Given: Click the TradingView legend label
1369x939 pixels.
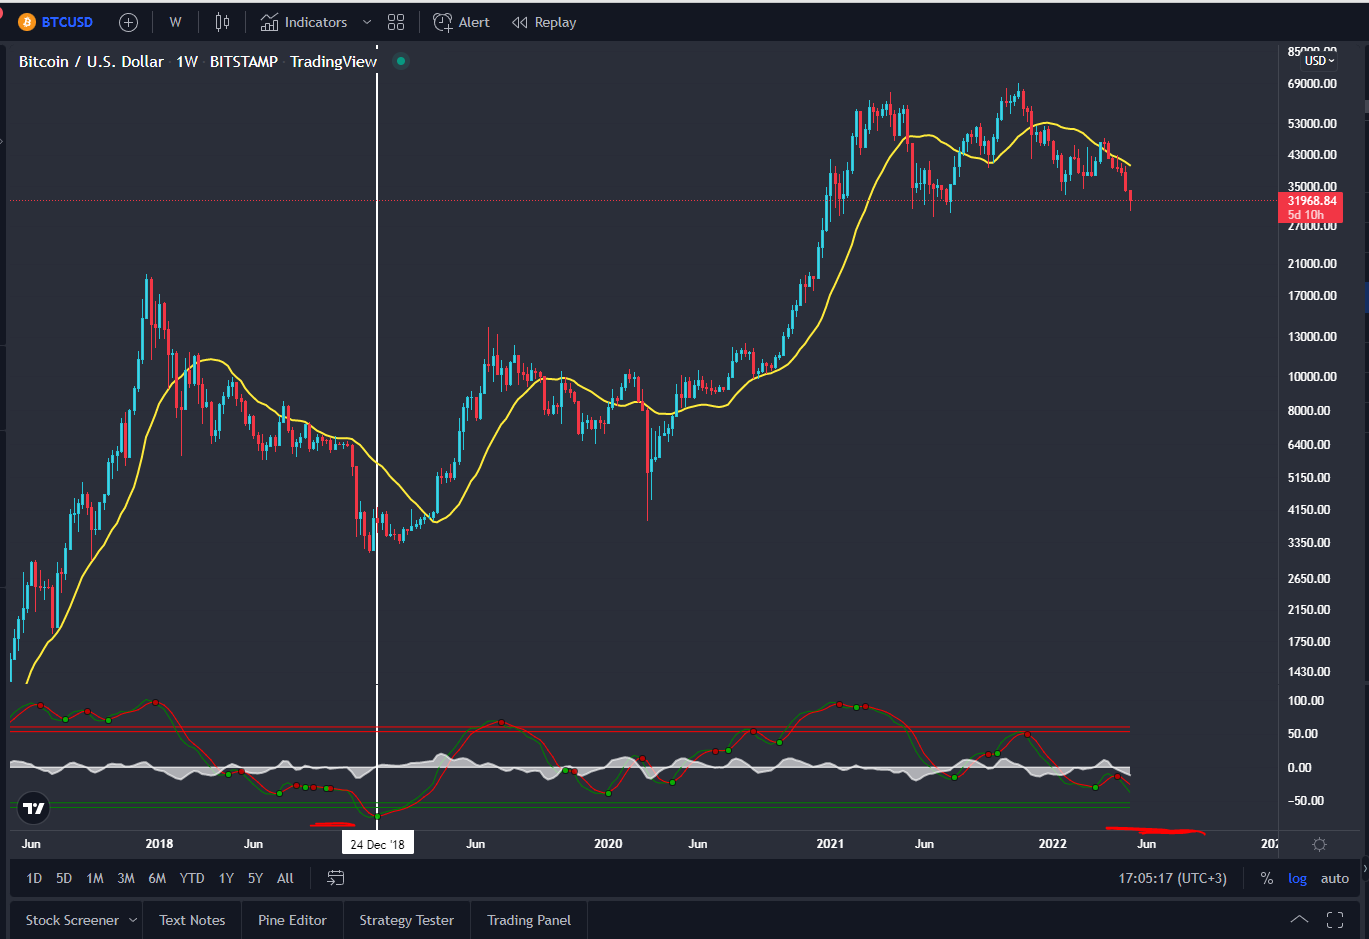Looking at the screenshot, I should (334, 61).
